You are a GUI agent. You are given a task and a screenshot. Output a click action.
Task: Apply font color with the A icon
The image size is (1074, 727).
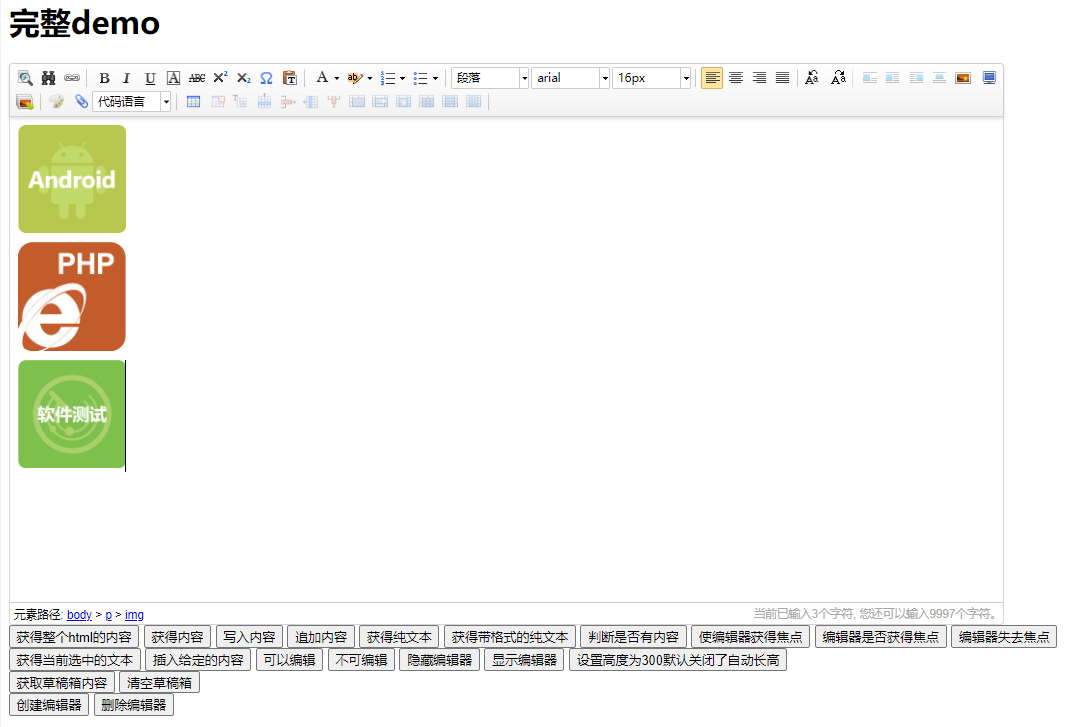point(322,78)
